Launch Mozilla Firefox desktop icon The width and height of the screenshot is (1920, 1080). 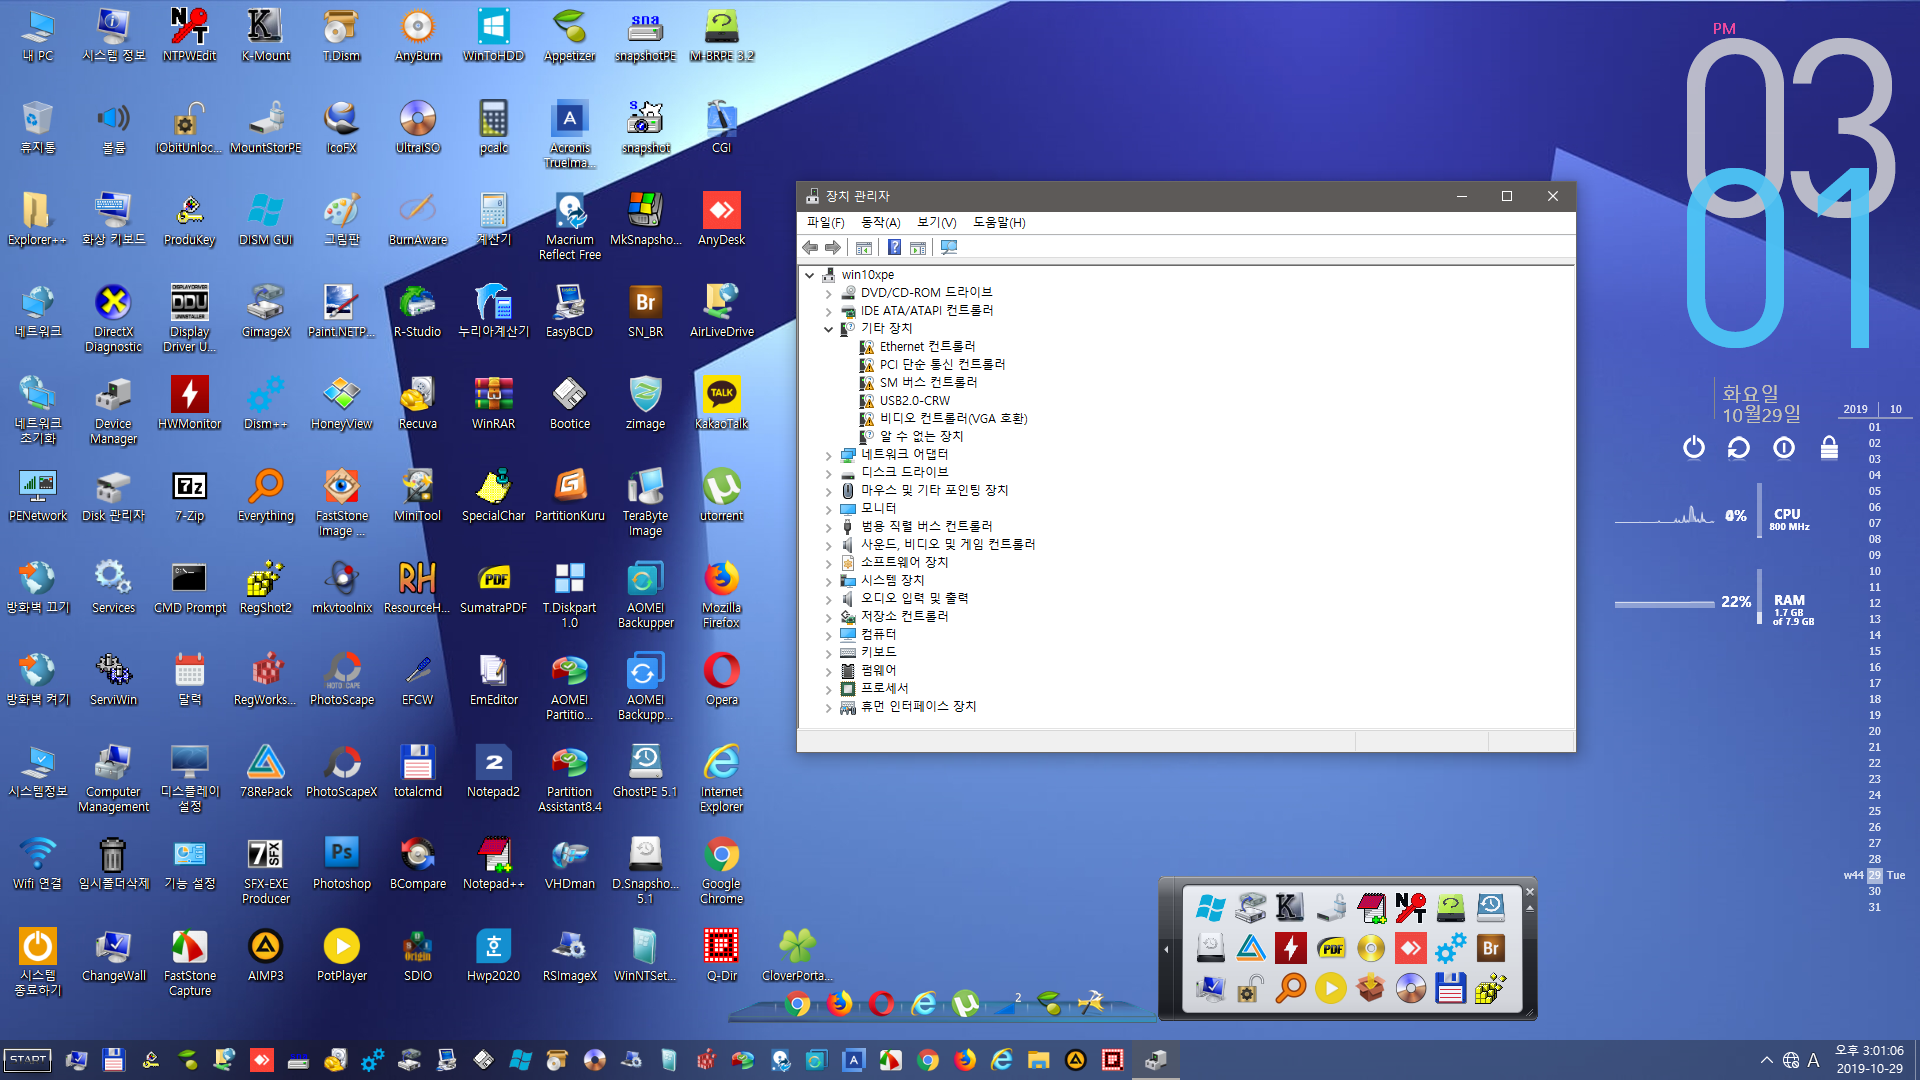pyautogui.click(x=721, y=594)
